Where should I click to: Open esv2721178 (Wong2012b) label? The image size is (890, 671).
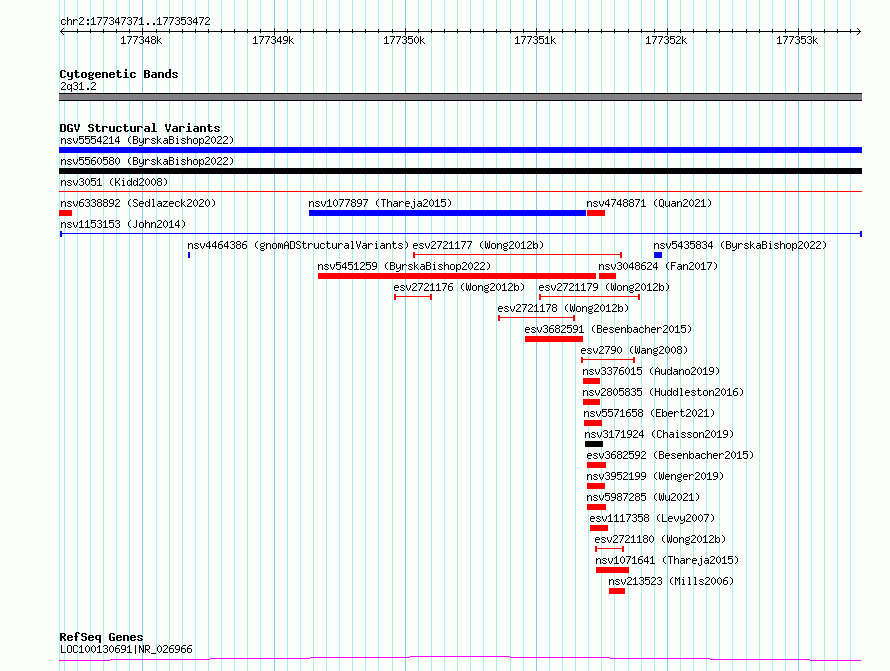tap(563, 308)
